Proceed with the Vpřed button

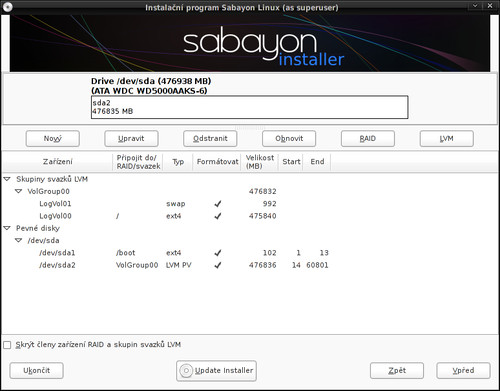(x=463, y=370)
